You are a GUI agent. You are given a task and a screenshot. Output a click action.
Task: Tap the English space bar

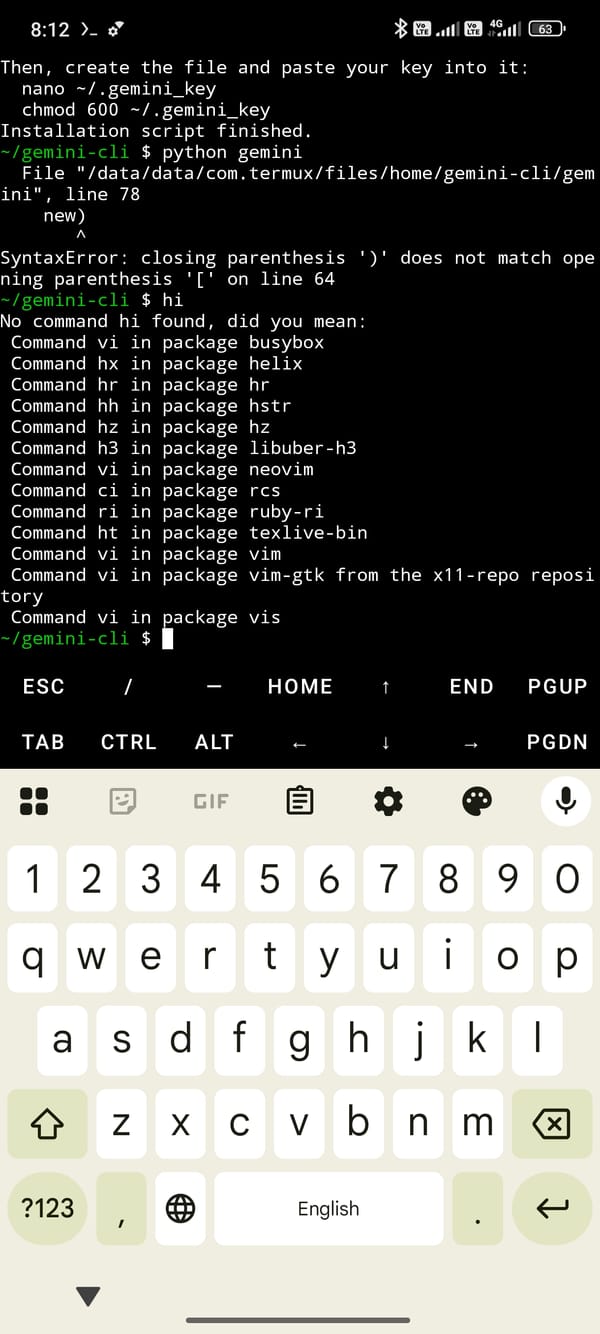(x=328, y=1208)
